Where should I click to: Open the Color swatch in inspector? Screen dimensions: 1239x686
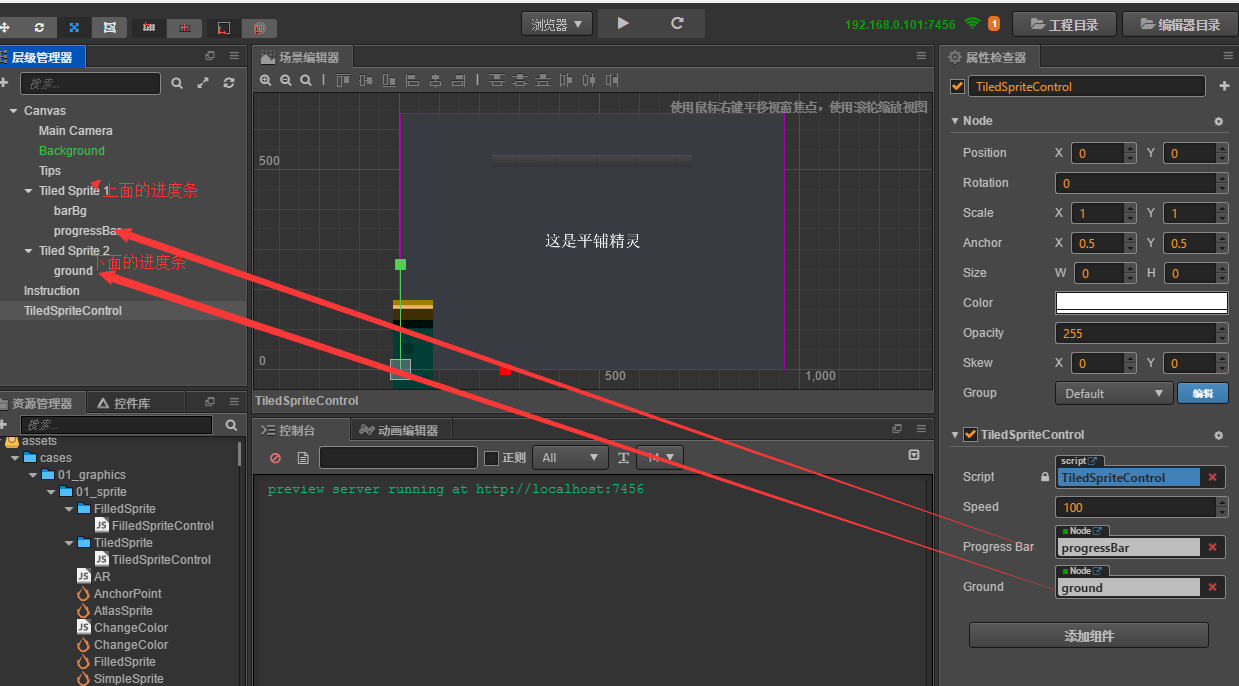(1142, 303)
